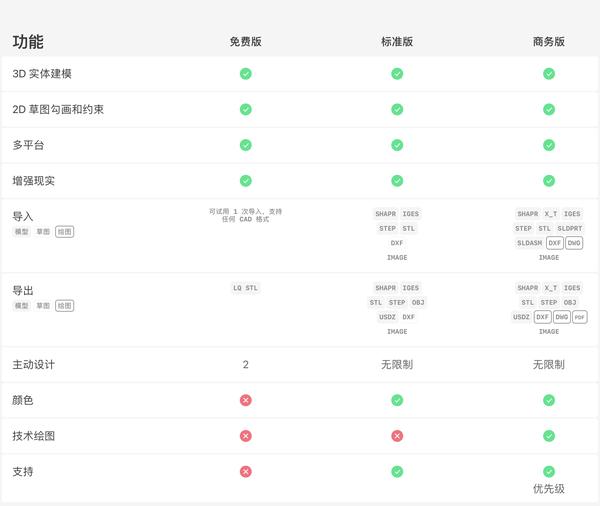Click the red cross for 支持 in 免费版
Image resolution: width=600 pixels, height=506 pixels.
[245, 471]
